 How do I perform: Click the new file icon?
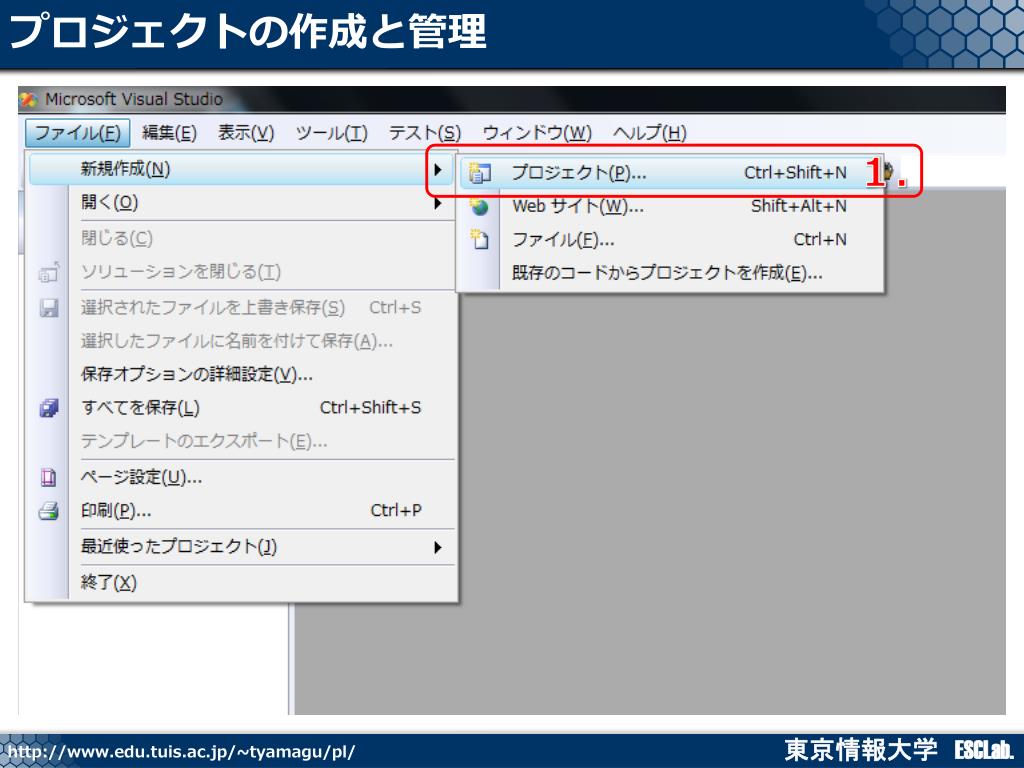pyautogui.click(x=480, y=240)
